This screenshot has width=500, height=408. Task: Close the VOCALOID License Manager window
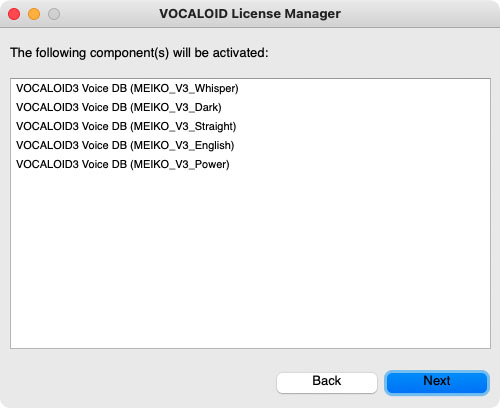(x=14, y=14)
